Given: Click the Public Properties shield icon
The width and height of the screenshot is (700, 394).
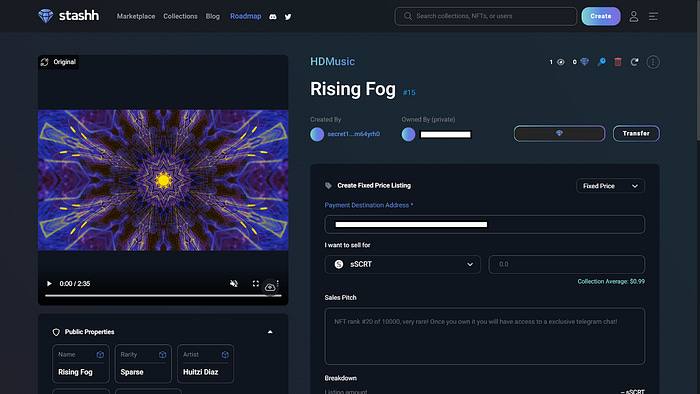Looking at the screenshot, I should (56, 332).
